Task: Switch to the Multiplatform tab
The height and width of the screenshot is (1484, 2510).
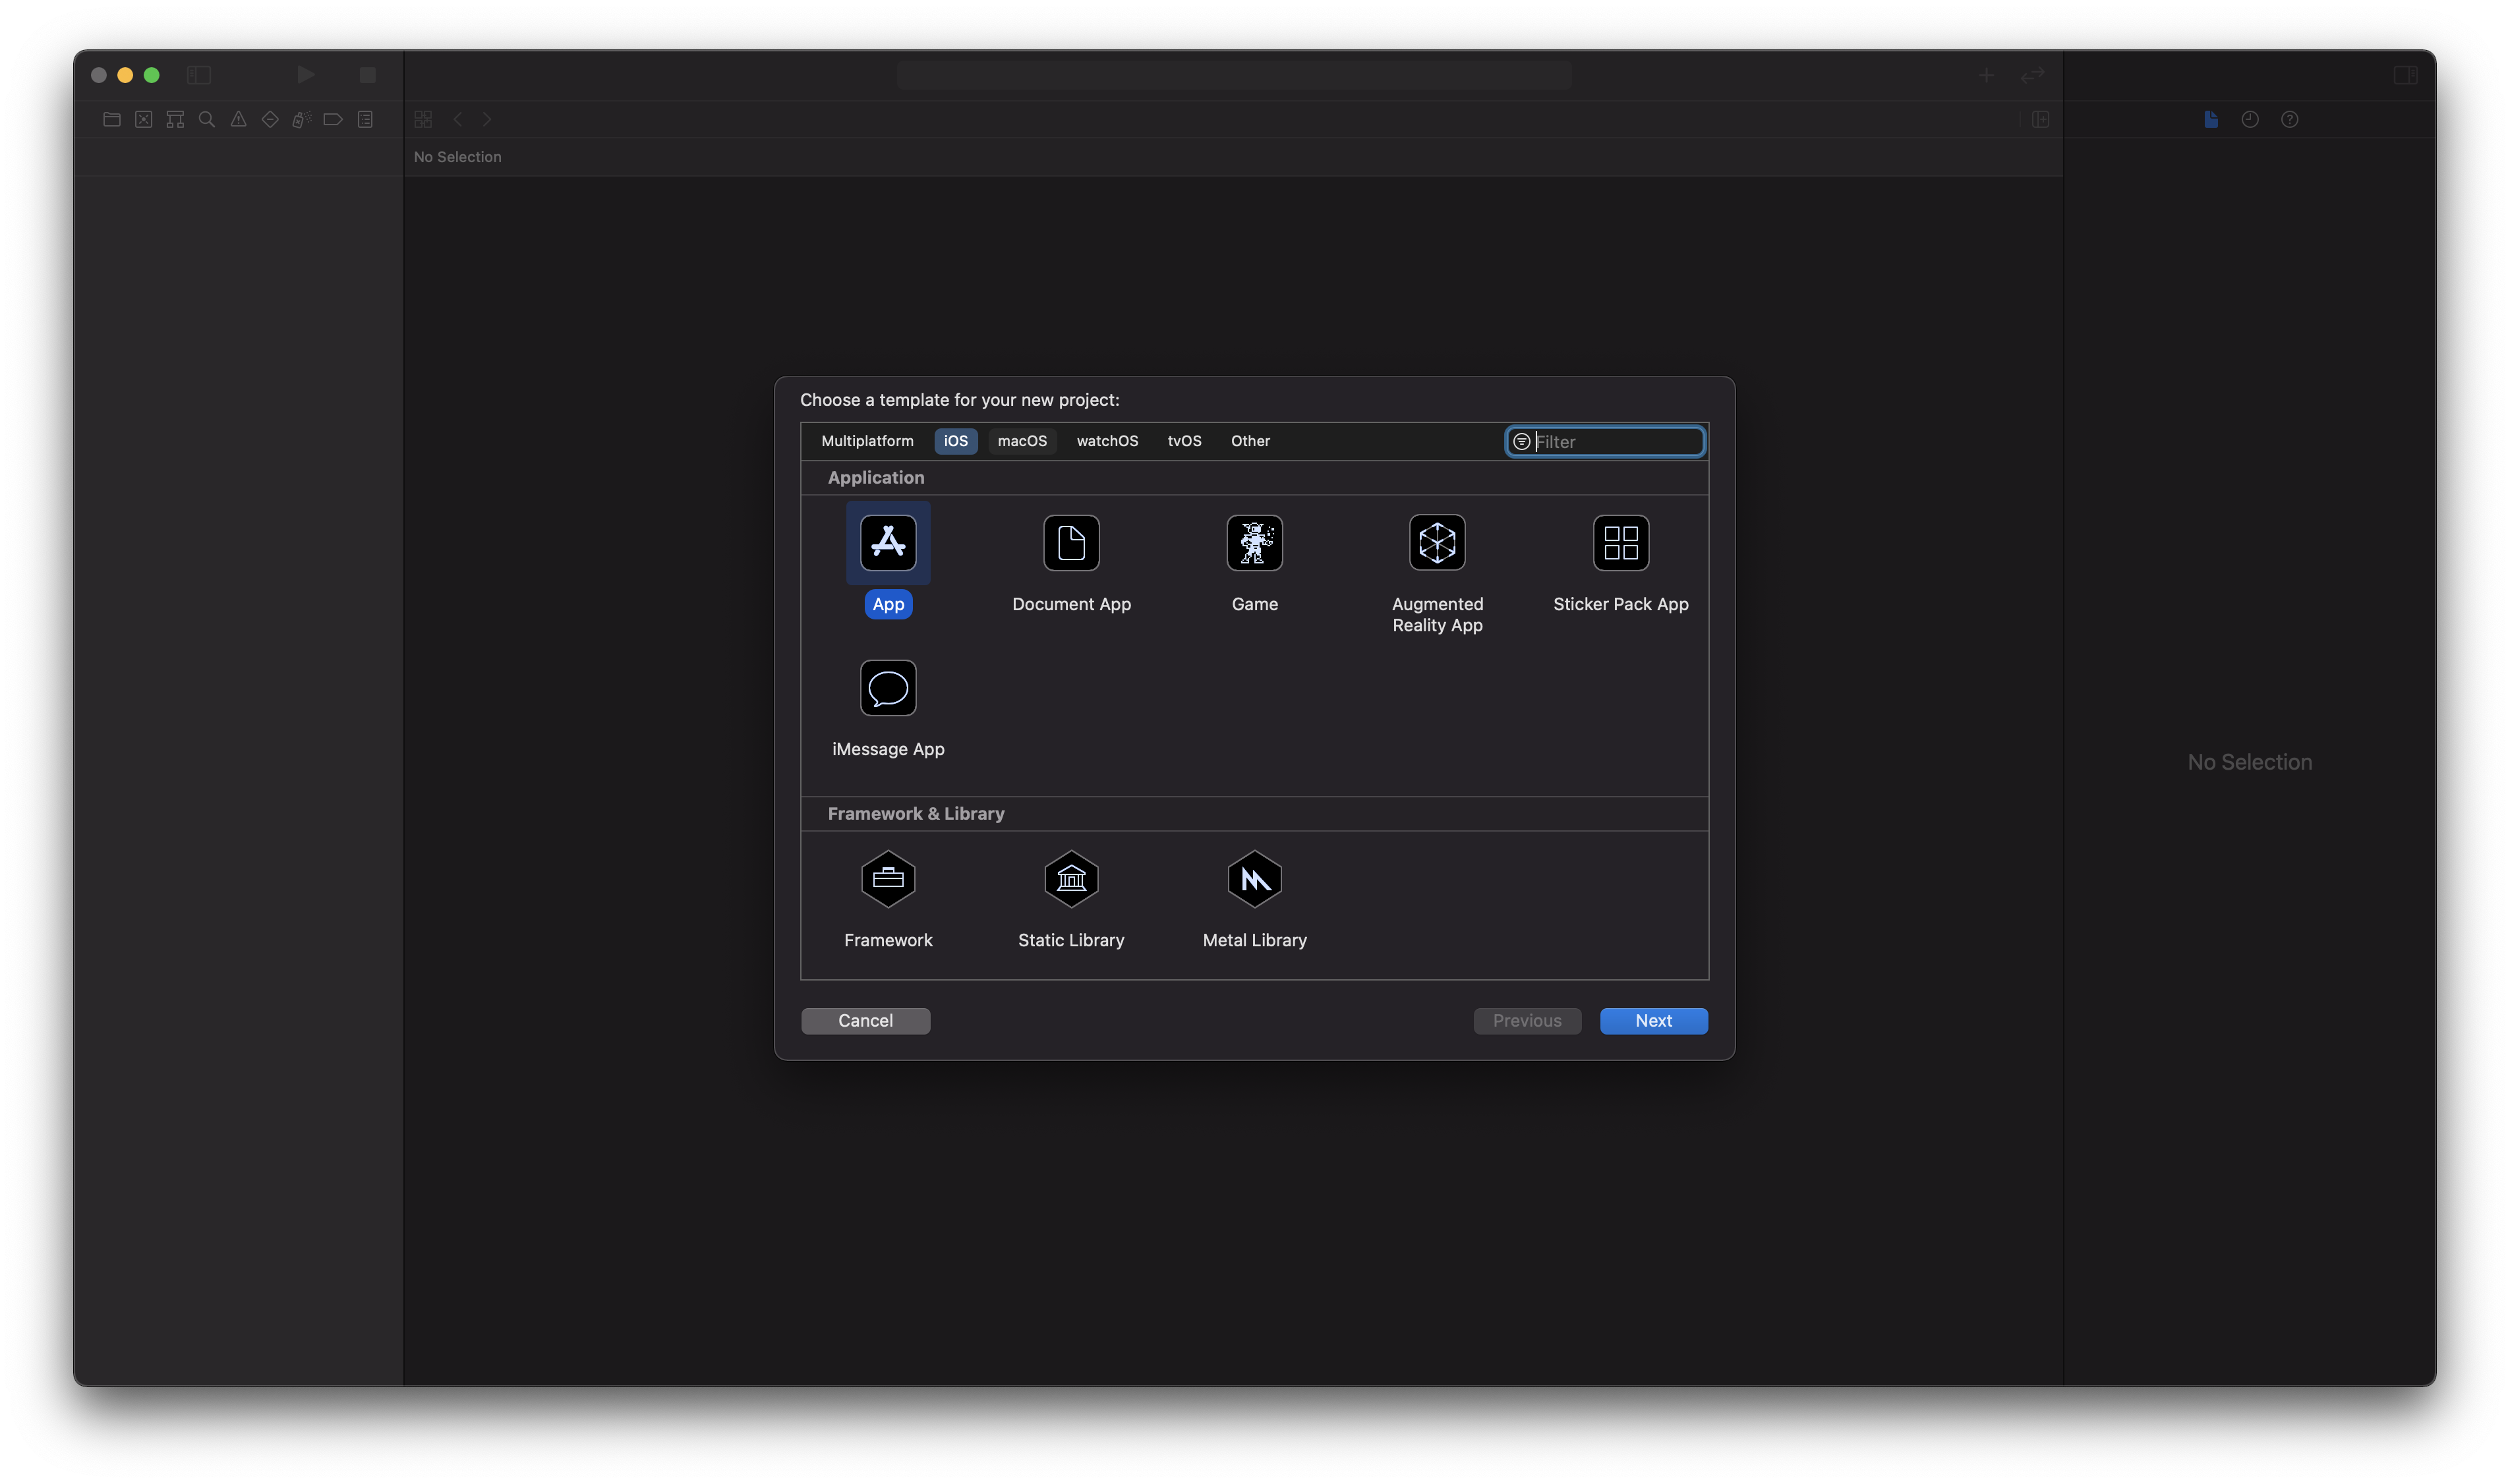Action: (x=867, y=441)
